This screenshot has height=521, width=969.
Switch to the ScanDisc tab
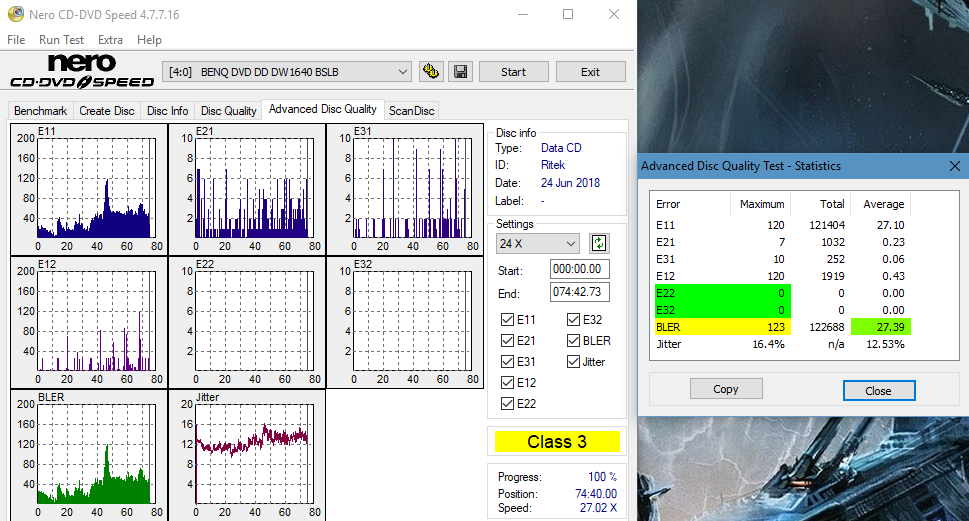tap(412, 111)
